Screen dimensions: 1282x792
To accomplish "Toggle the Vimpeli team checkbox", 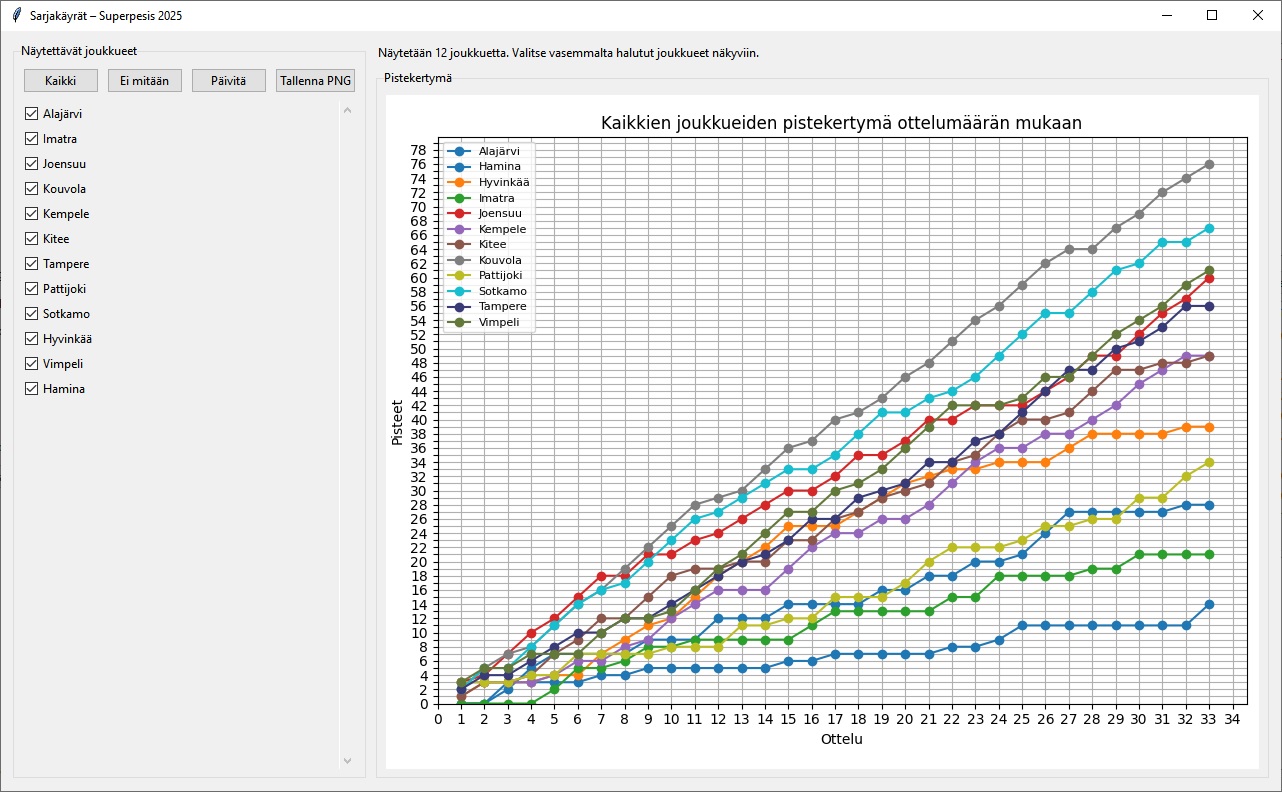I will point(31,364).
